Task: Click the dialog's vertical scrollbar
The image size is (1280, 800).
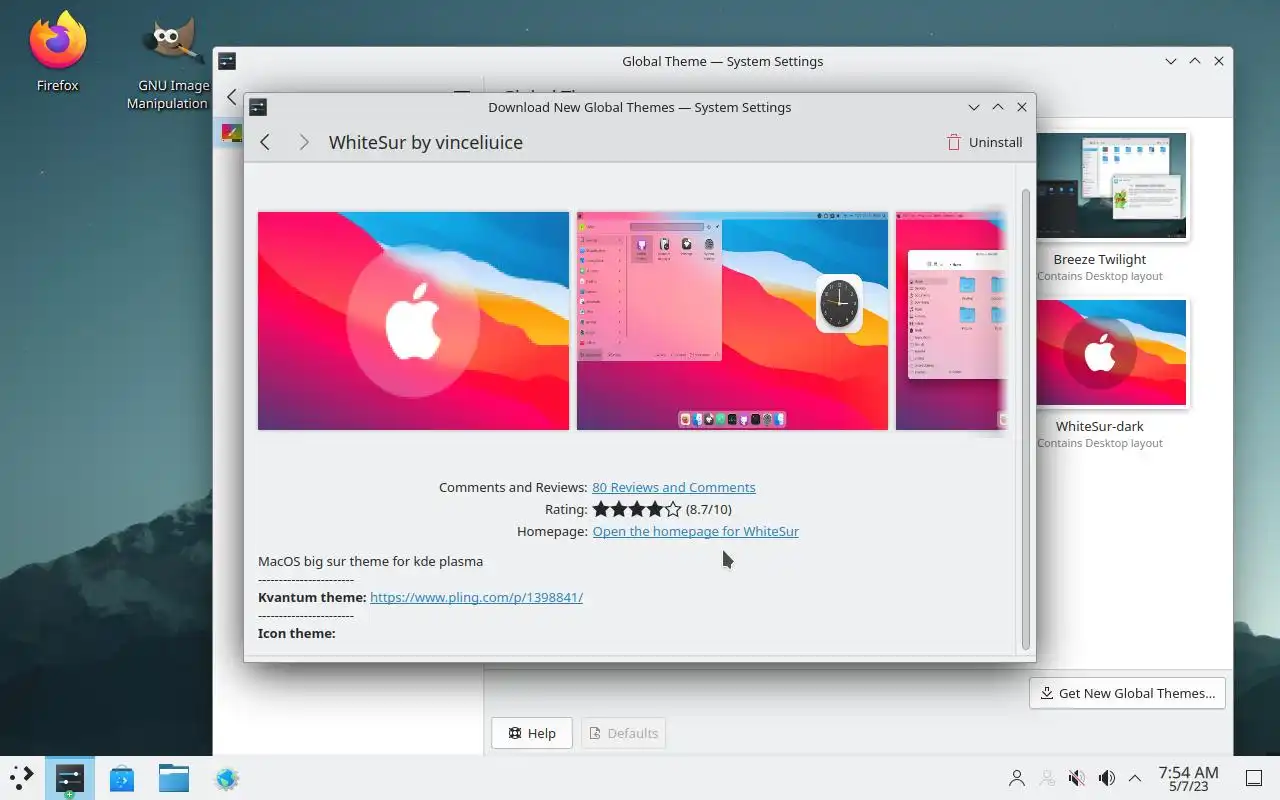Action: point(1025,420)
